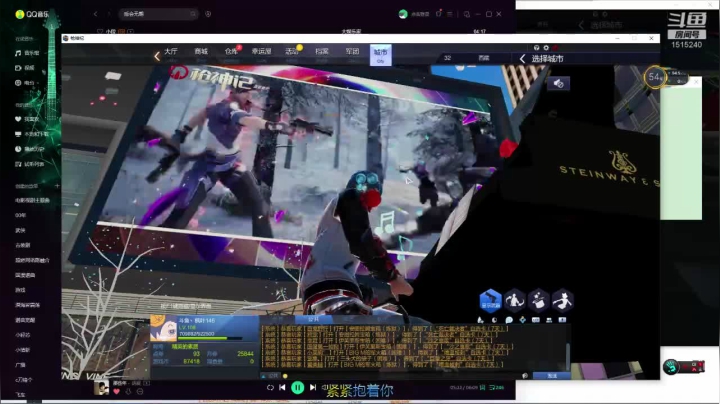The image size is (720, 404).
Task: Click the QQ Music search field
Action: point(158,14)
